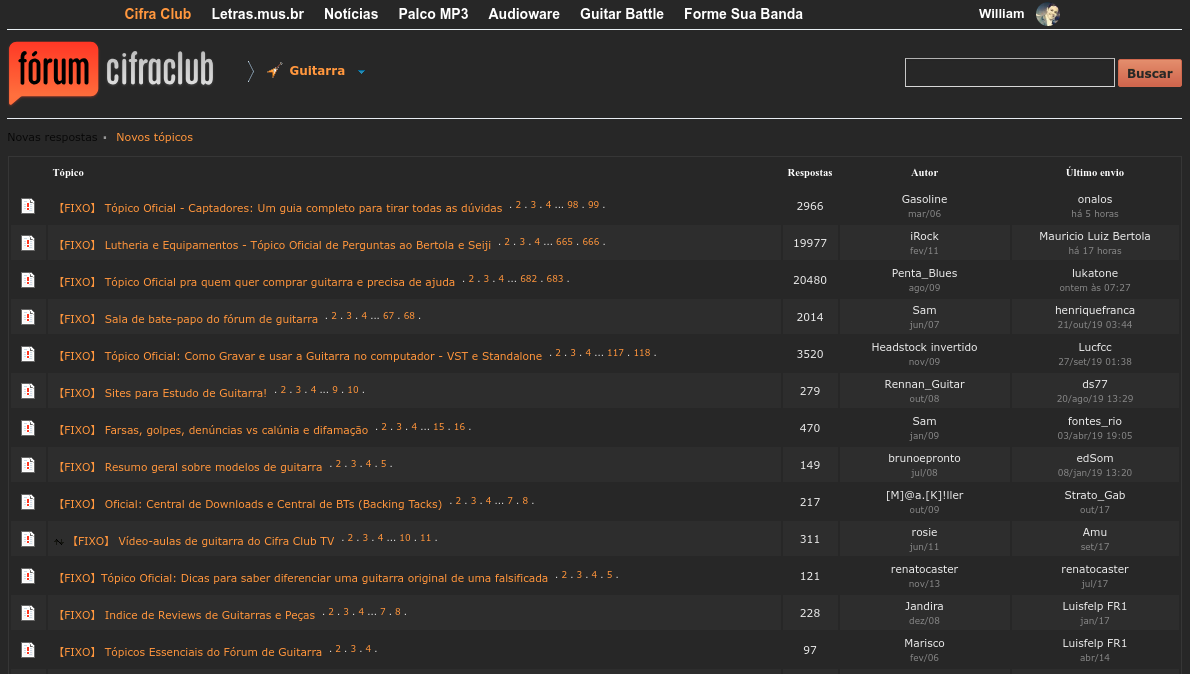Image resolution: width=1190 pixels, height=674 pixels.
Task: Open author Gasoline's profile link
Action: click(924, 199)
